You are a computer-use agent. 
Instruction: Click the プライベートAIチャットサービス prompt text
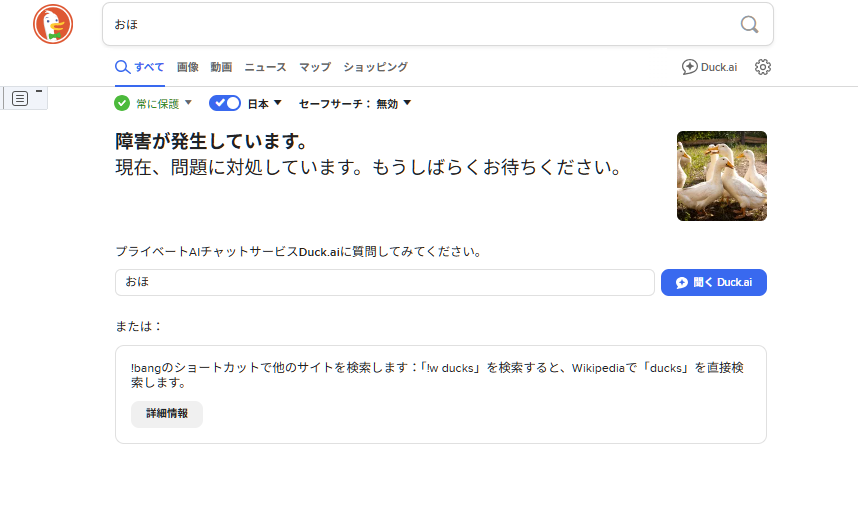(299, 252)
